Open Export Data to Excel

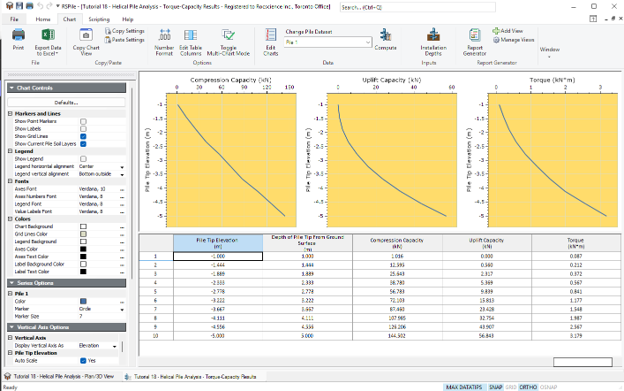48,41
